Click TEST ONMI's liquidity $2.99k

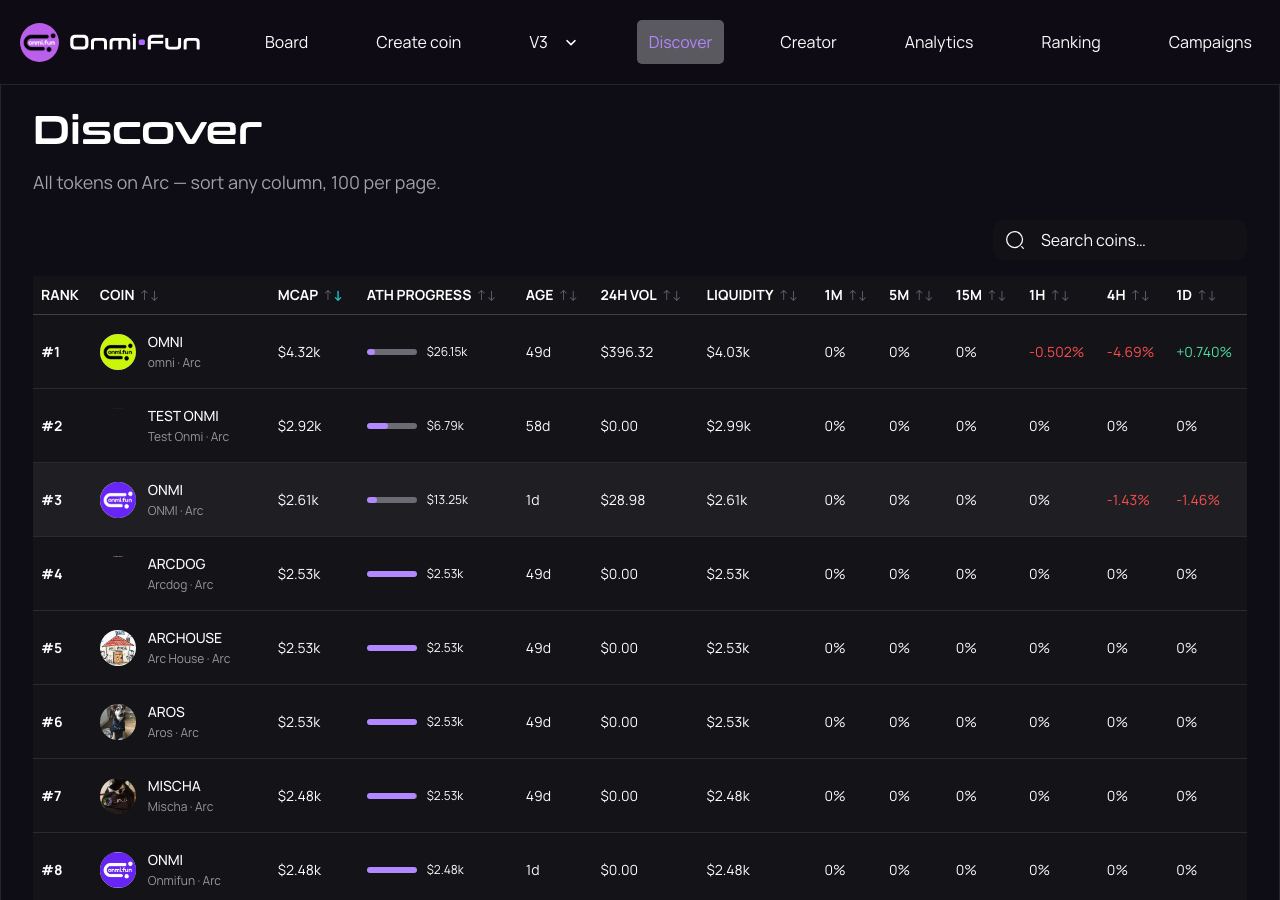coord(729,426)
